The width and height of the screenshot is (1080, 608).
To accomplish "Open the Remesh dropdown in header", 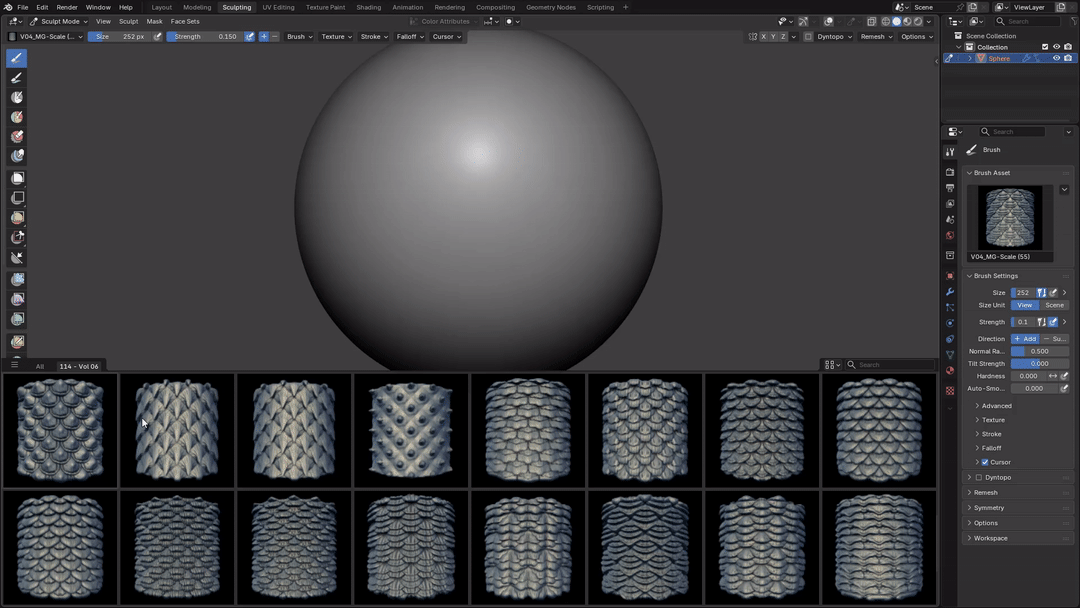I will click(x=876, y=36).
